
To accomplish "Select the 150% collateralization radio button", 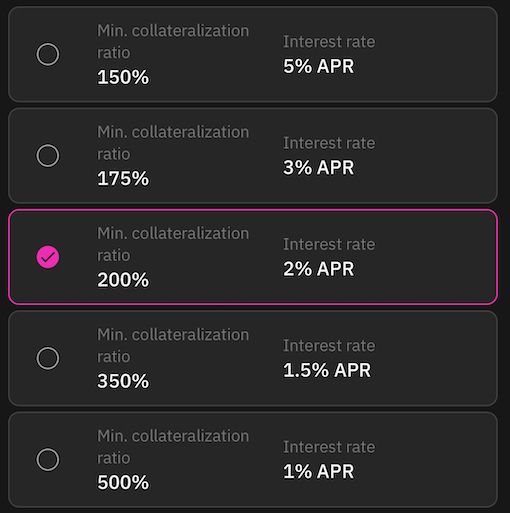I will point(48,54).
